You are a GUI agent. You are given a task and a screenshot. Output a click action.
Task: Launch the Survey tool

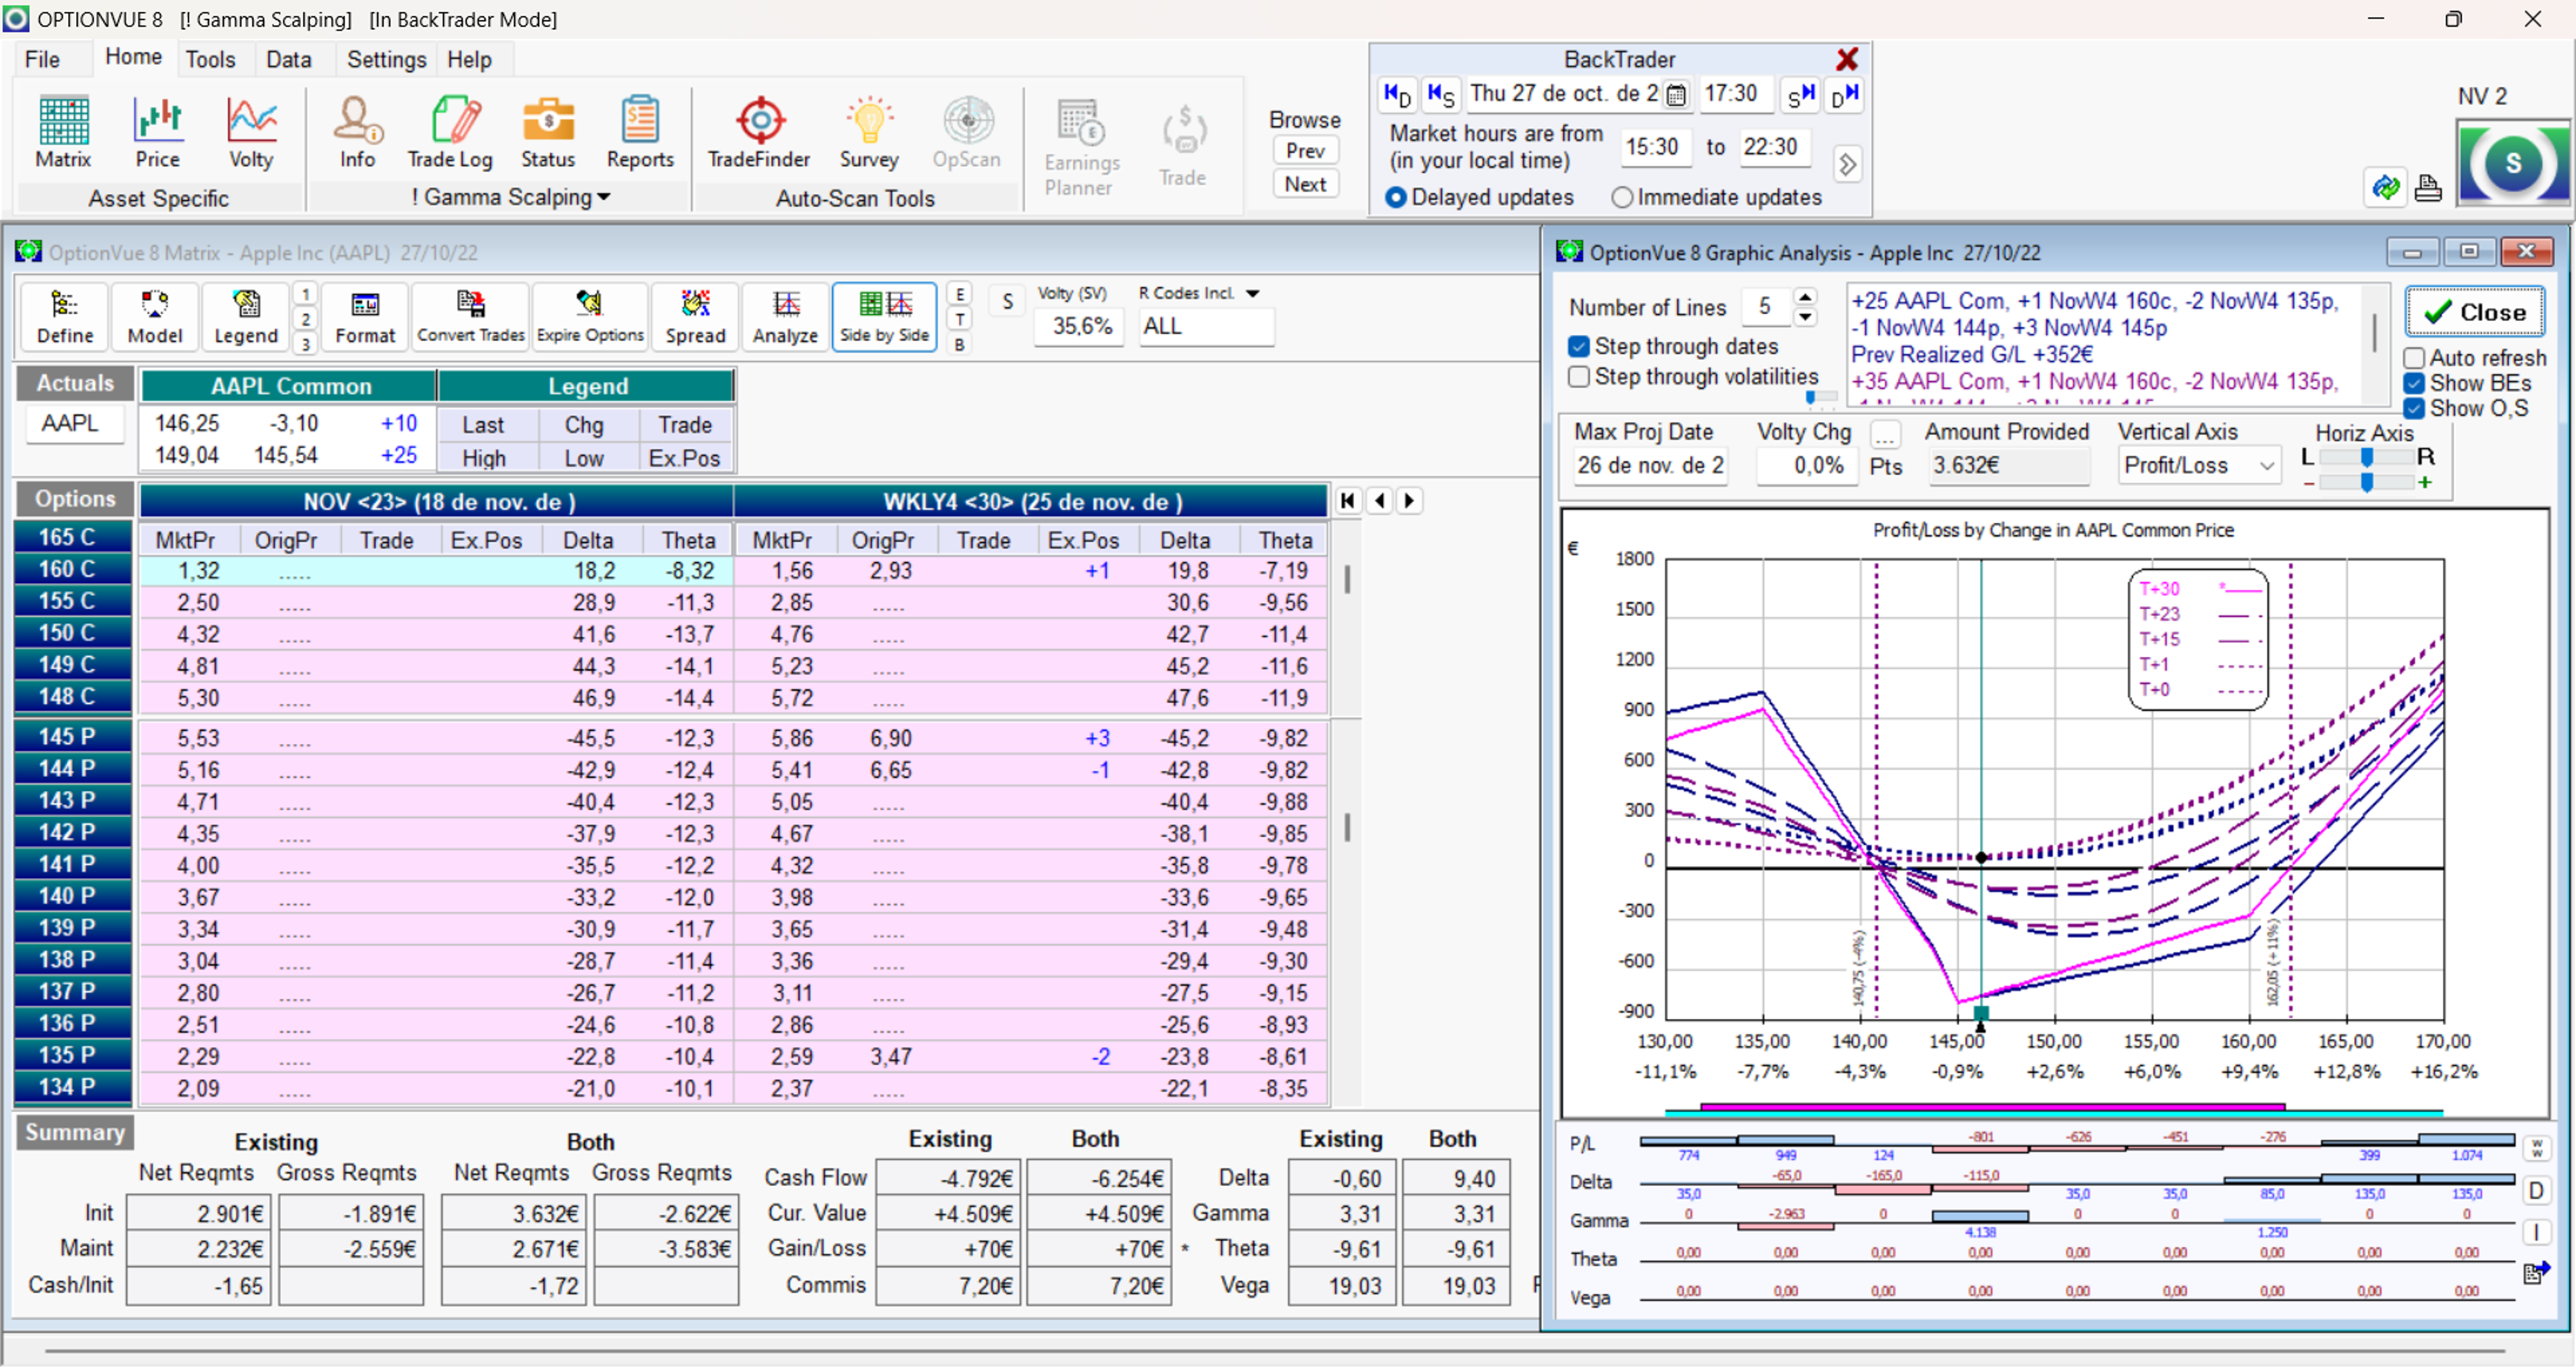click(869, 131)
